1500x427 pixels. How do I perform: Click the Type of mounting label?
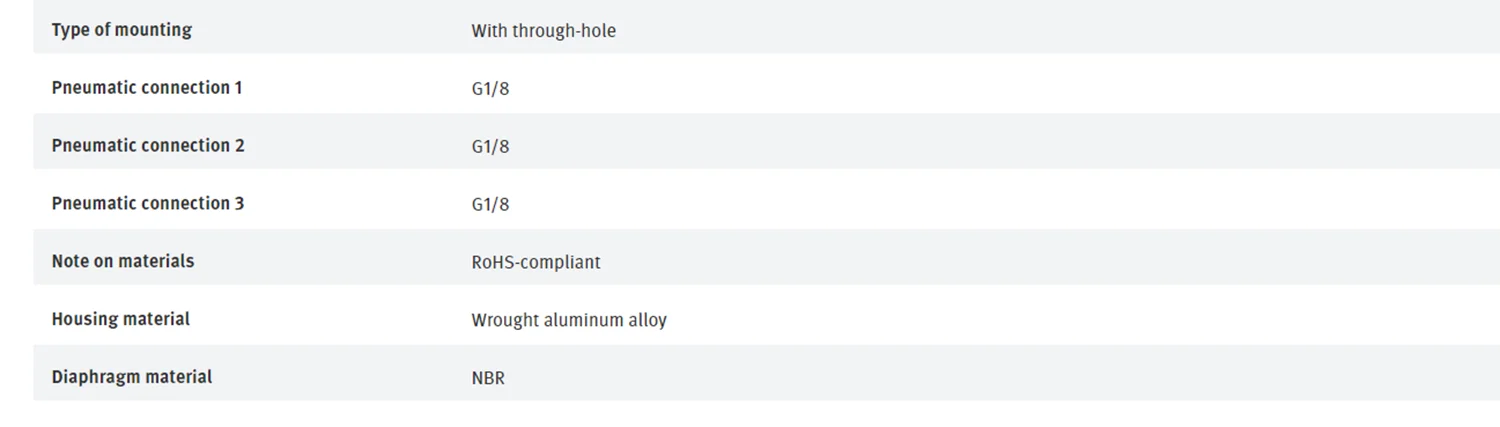pos(121,30)
